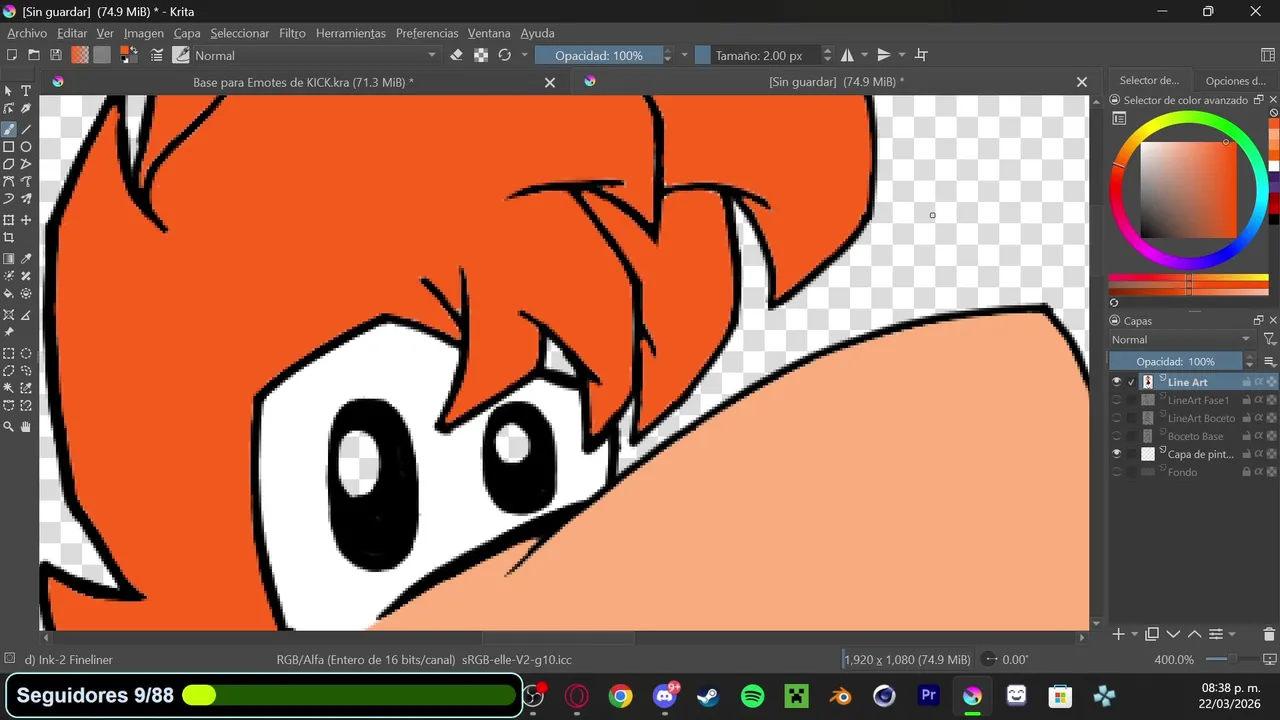Move layer up with chevron arrow

1194,634
